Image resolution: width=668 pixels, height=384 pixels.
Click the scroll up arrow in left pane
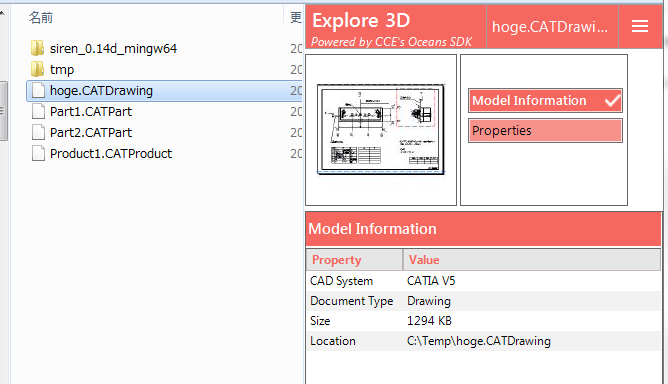pyautogui.click(x=3, y=13)
